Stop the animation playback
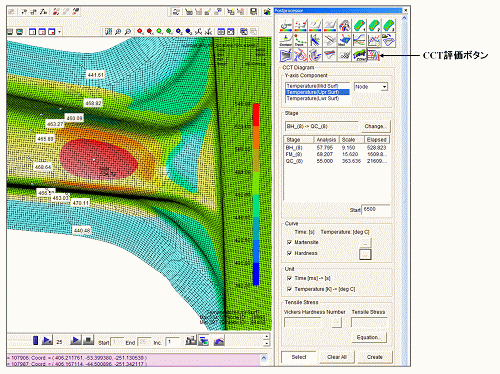 [88, 340]
